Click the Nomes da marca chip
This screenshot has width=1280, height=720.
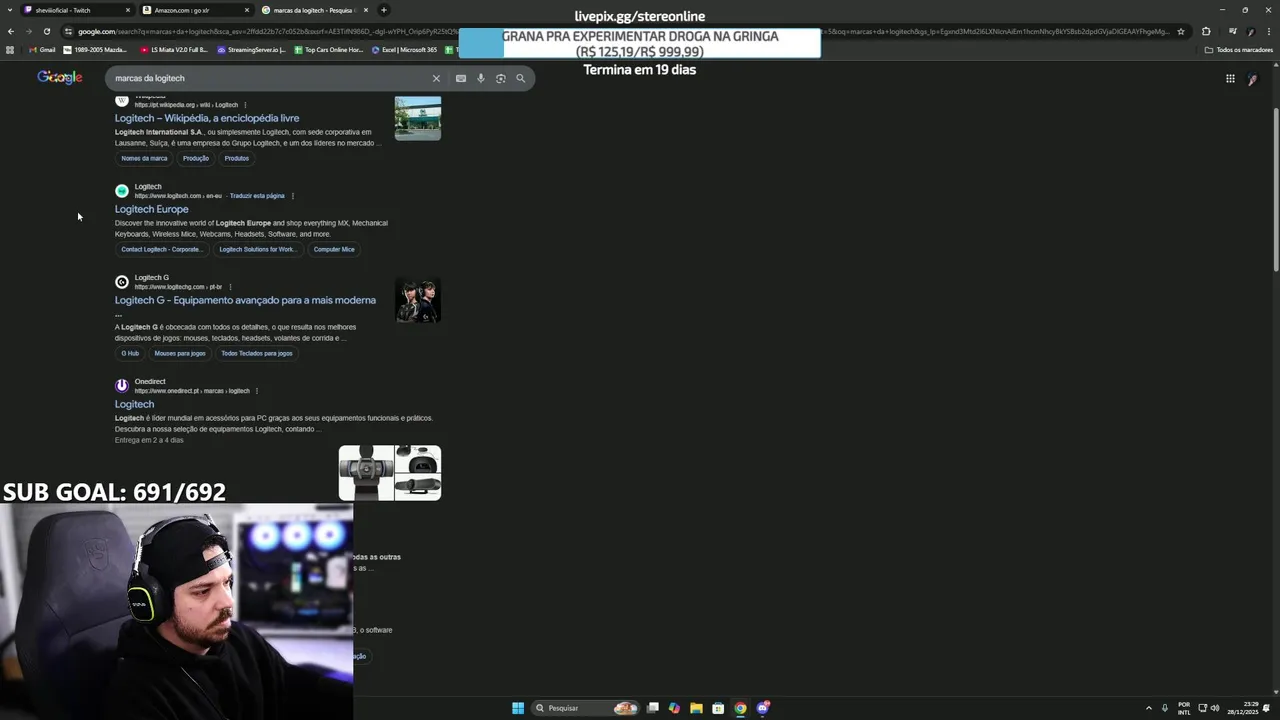click(x=144, y=158)
